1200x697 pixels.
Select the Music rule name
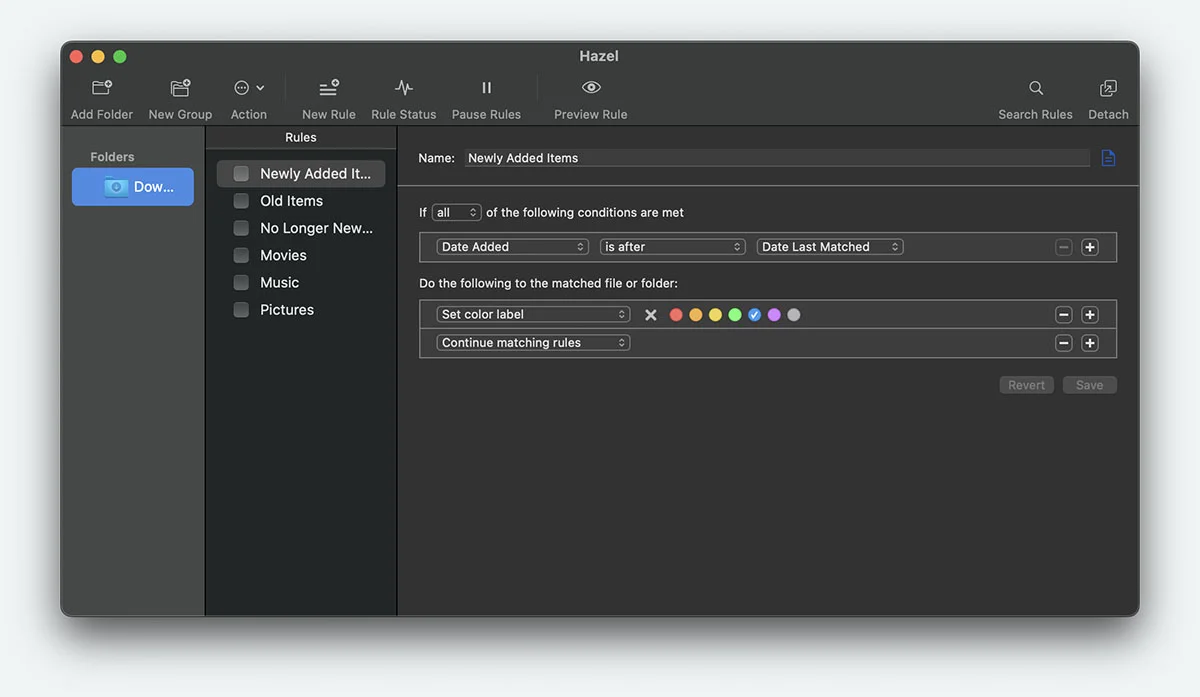point(280,283)
